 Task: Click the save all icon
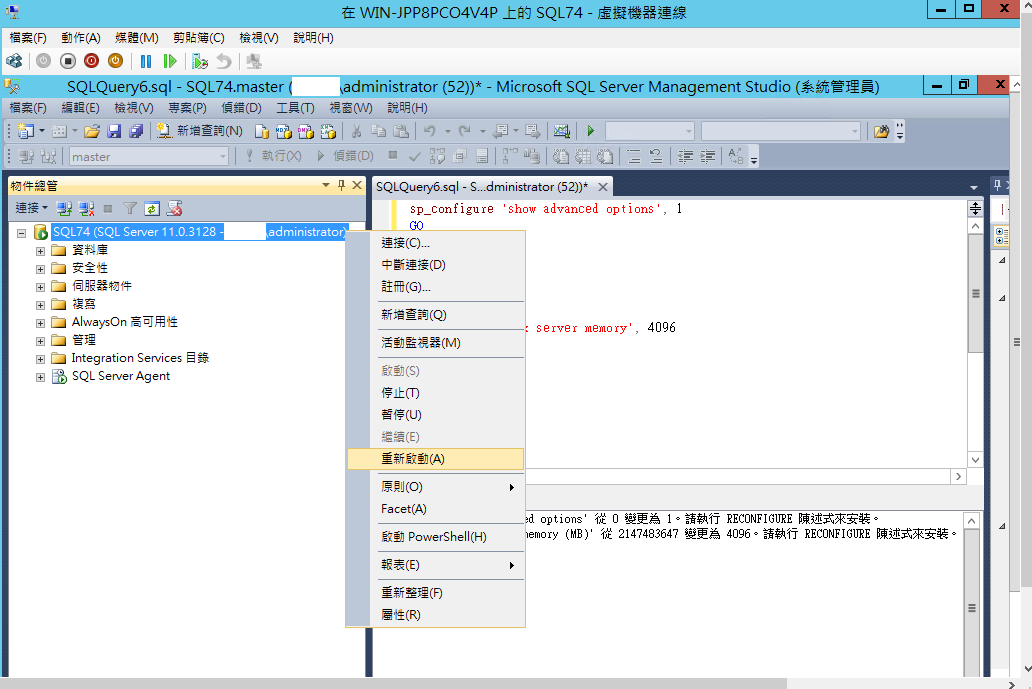136,132
